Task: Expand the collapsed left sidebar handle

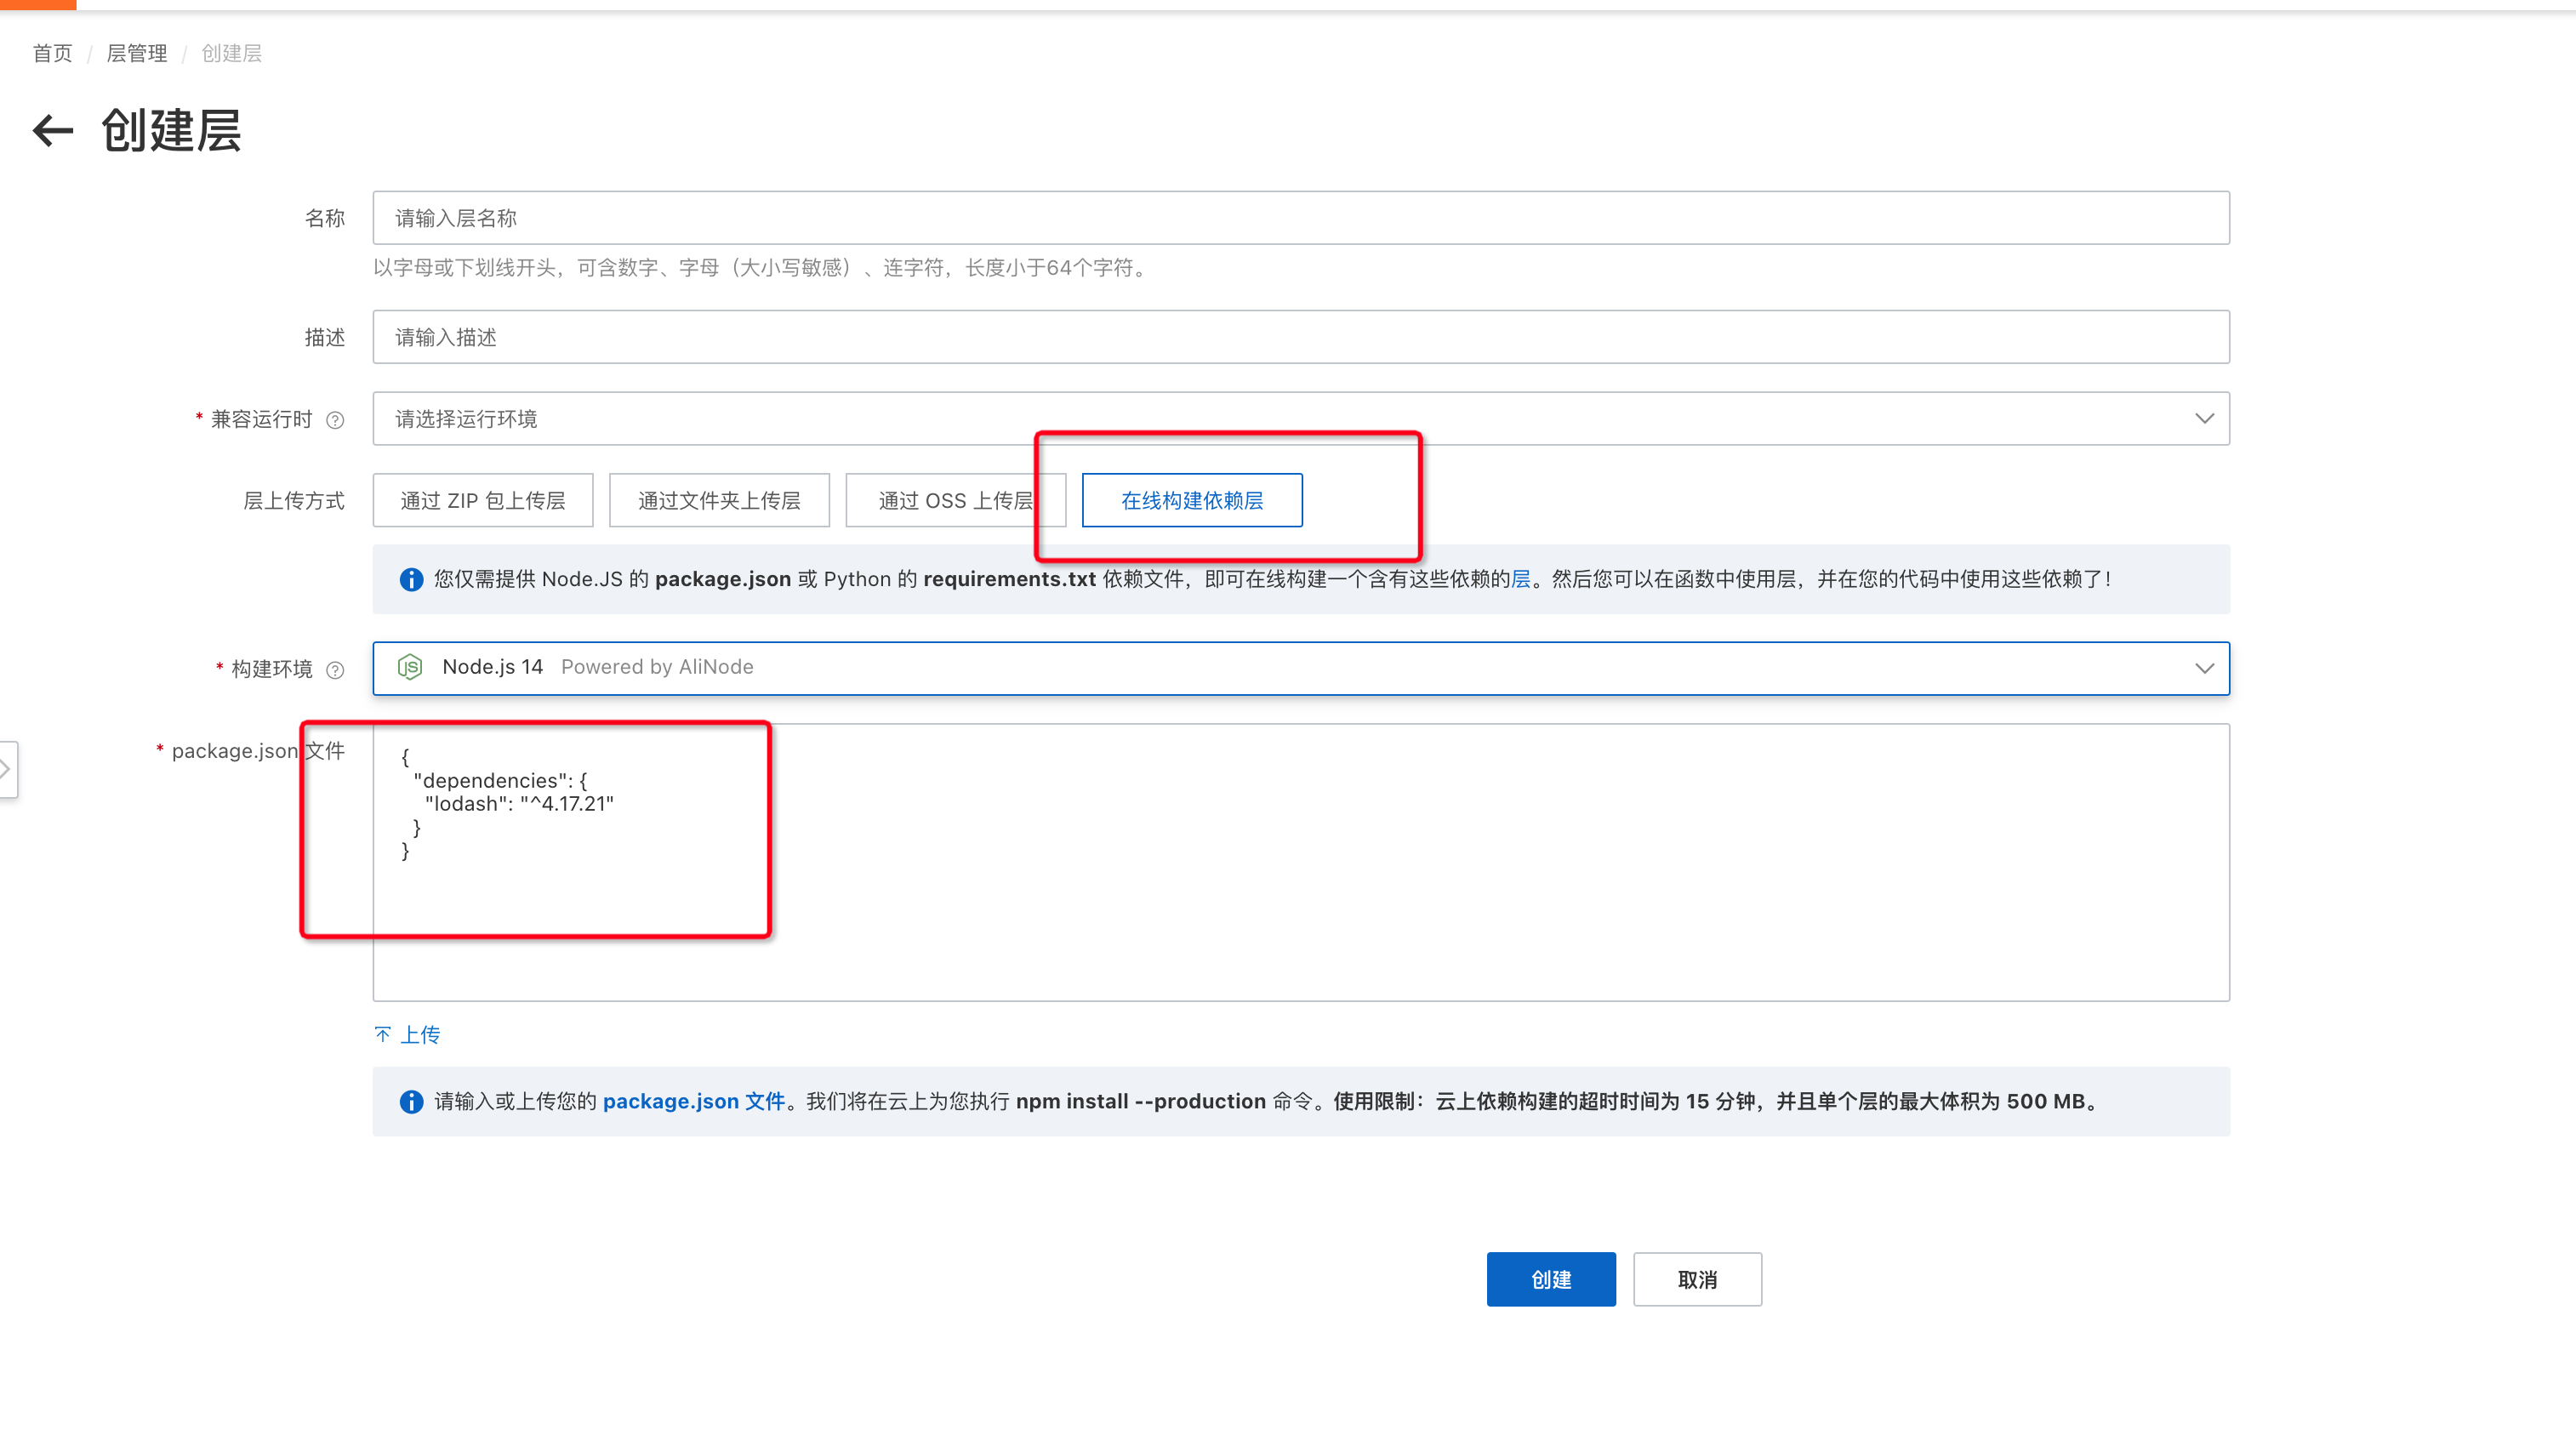Action: [x=8, y=768]
